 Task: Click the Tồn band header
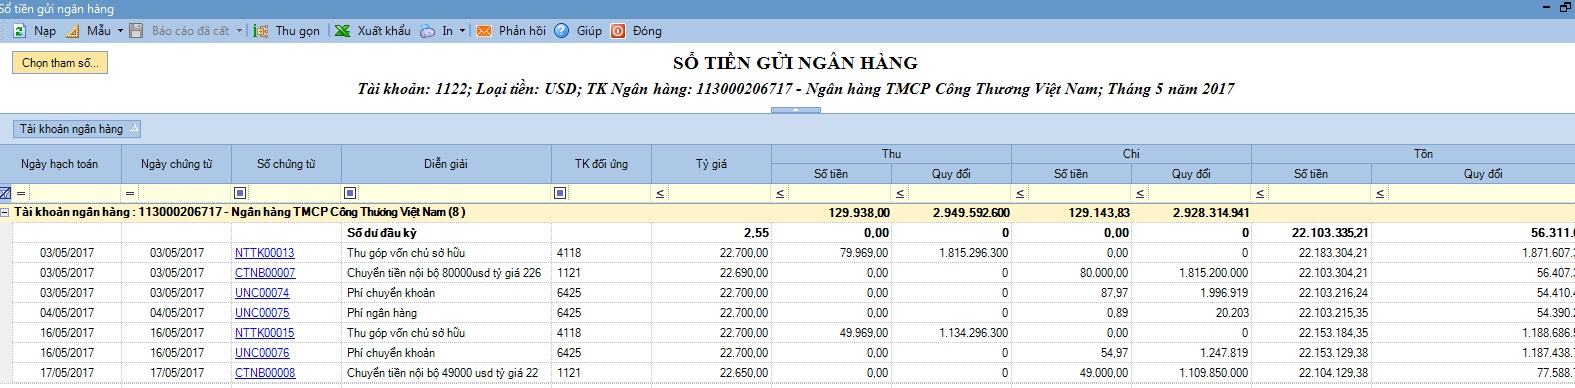point(1413,154)
